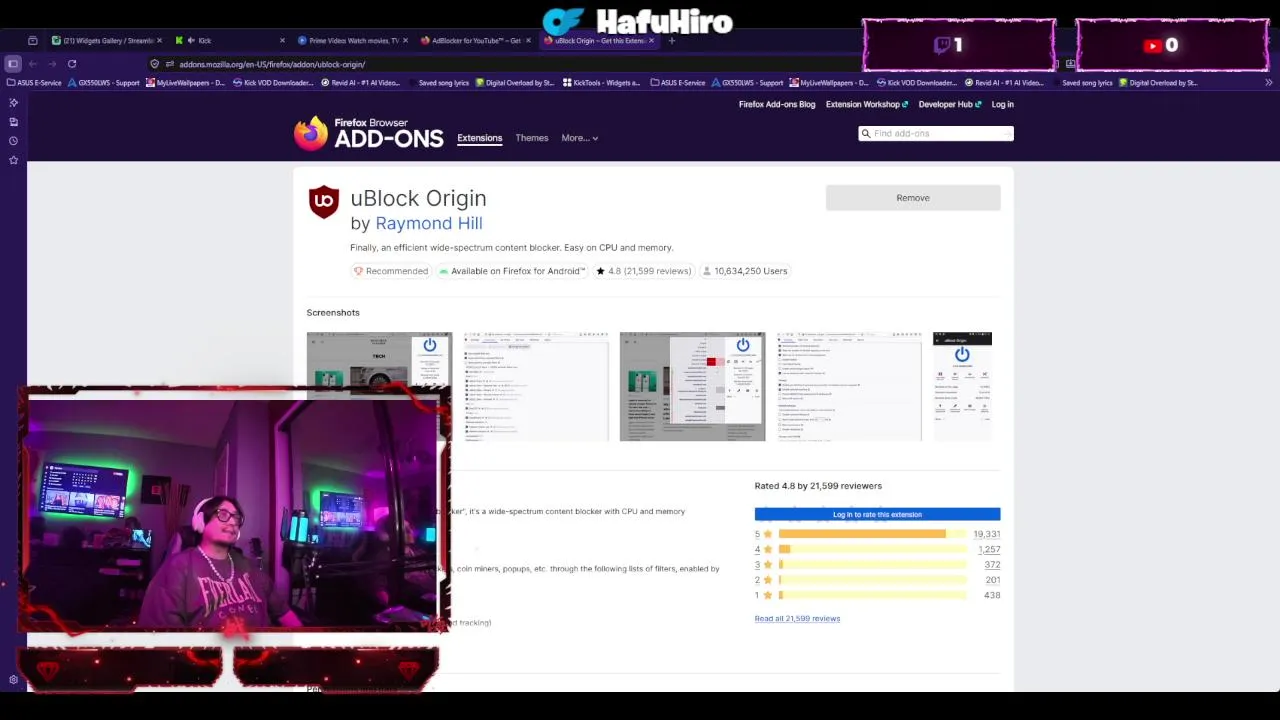Close the uBlock Origin tab
The image size is (1280, 720).
tap(651, 41)
